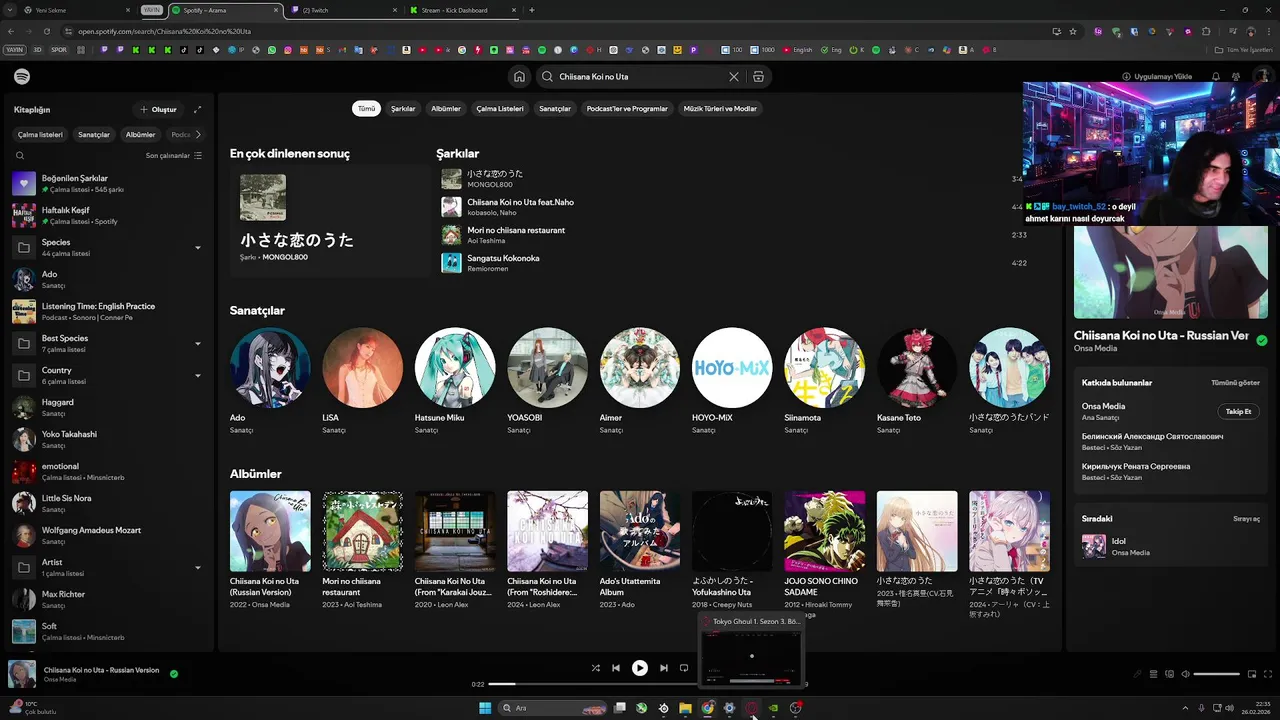Open HOYO-MiX artist thumbnail
Screen dimensions: 1280x720
click(x=732, y=368)
